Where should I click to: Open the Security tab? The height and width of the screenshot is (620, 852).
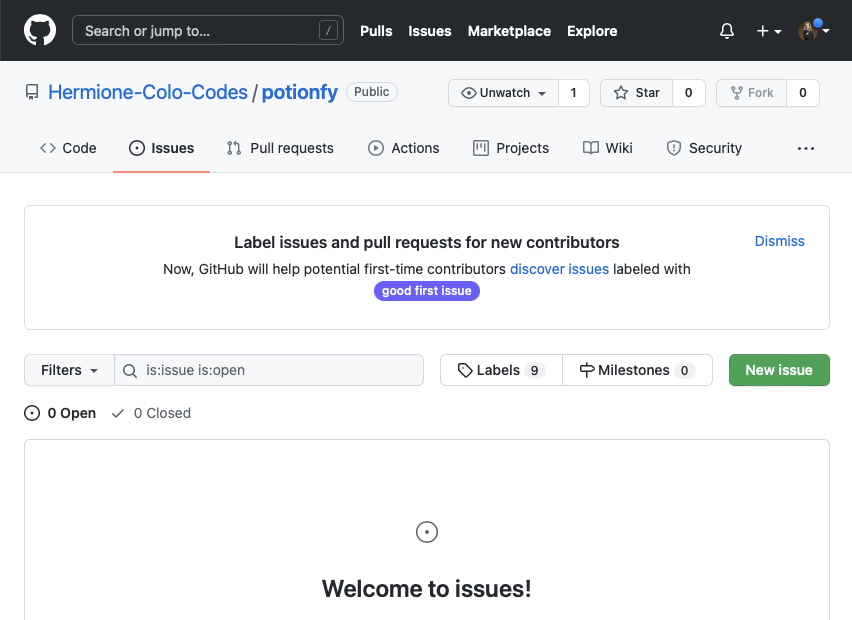[704, 148]
